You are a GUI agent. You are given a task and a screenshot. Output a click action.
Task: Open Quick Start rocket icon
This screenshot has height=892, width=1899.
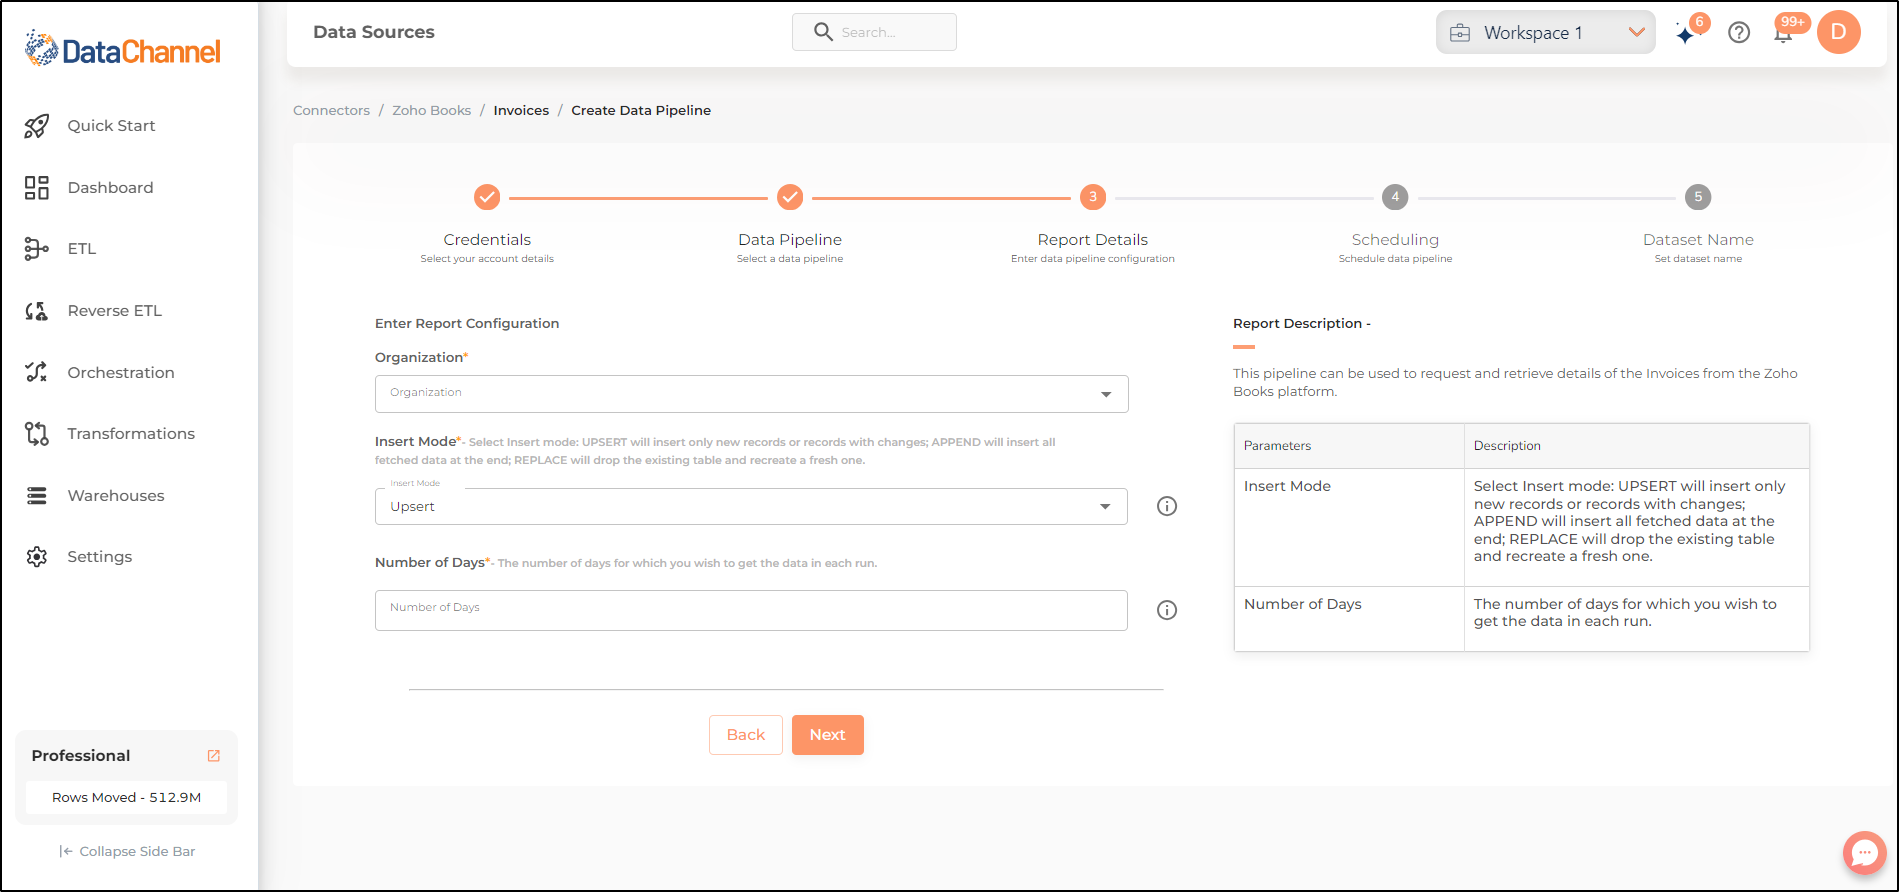[x=37, y=126]
